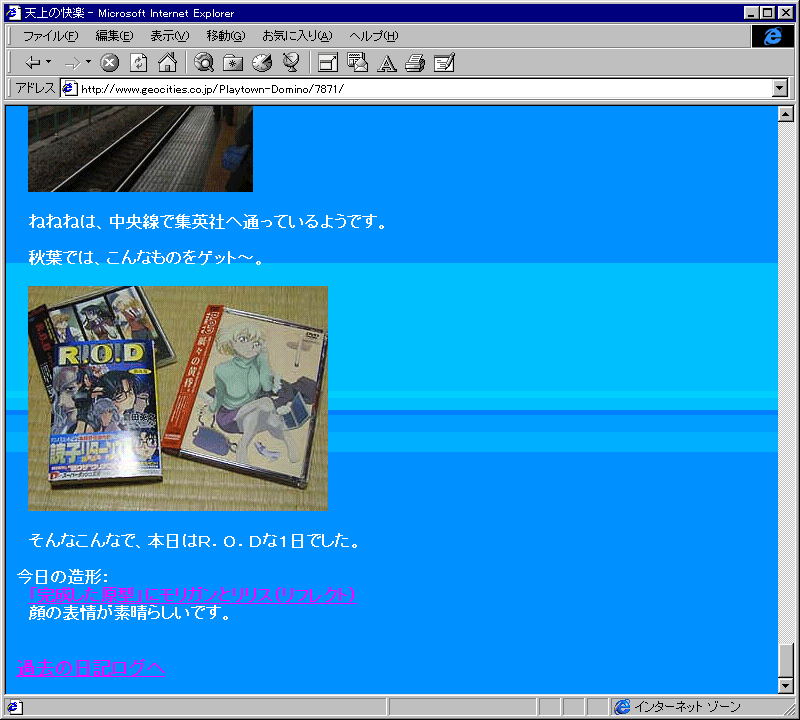Open the History toolbar icon
This screenshot has height=720, width=800.
pyautogui.click(x=262, y=63)
